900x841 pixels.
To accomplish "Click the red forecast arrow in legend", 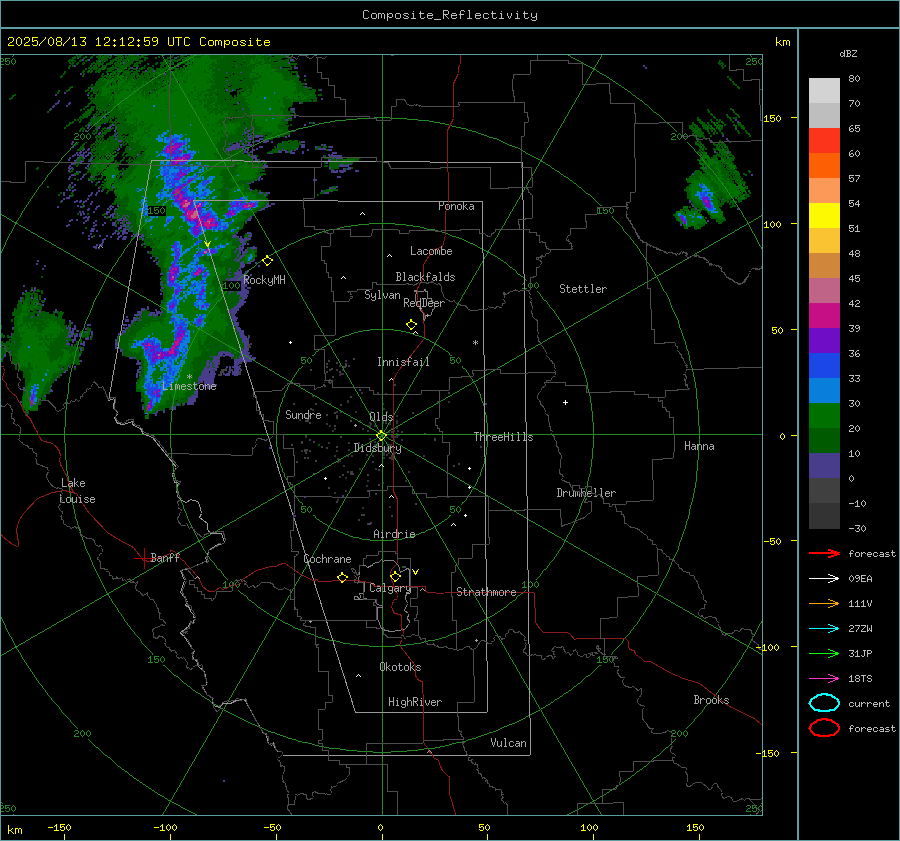I will coord(824,553).
